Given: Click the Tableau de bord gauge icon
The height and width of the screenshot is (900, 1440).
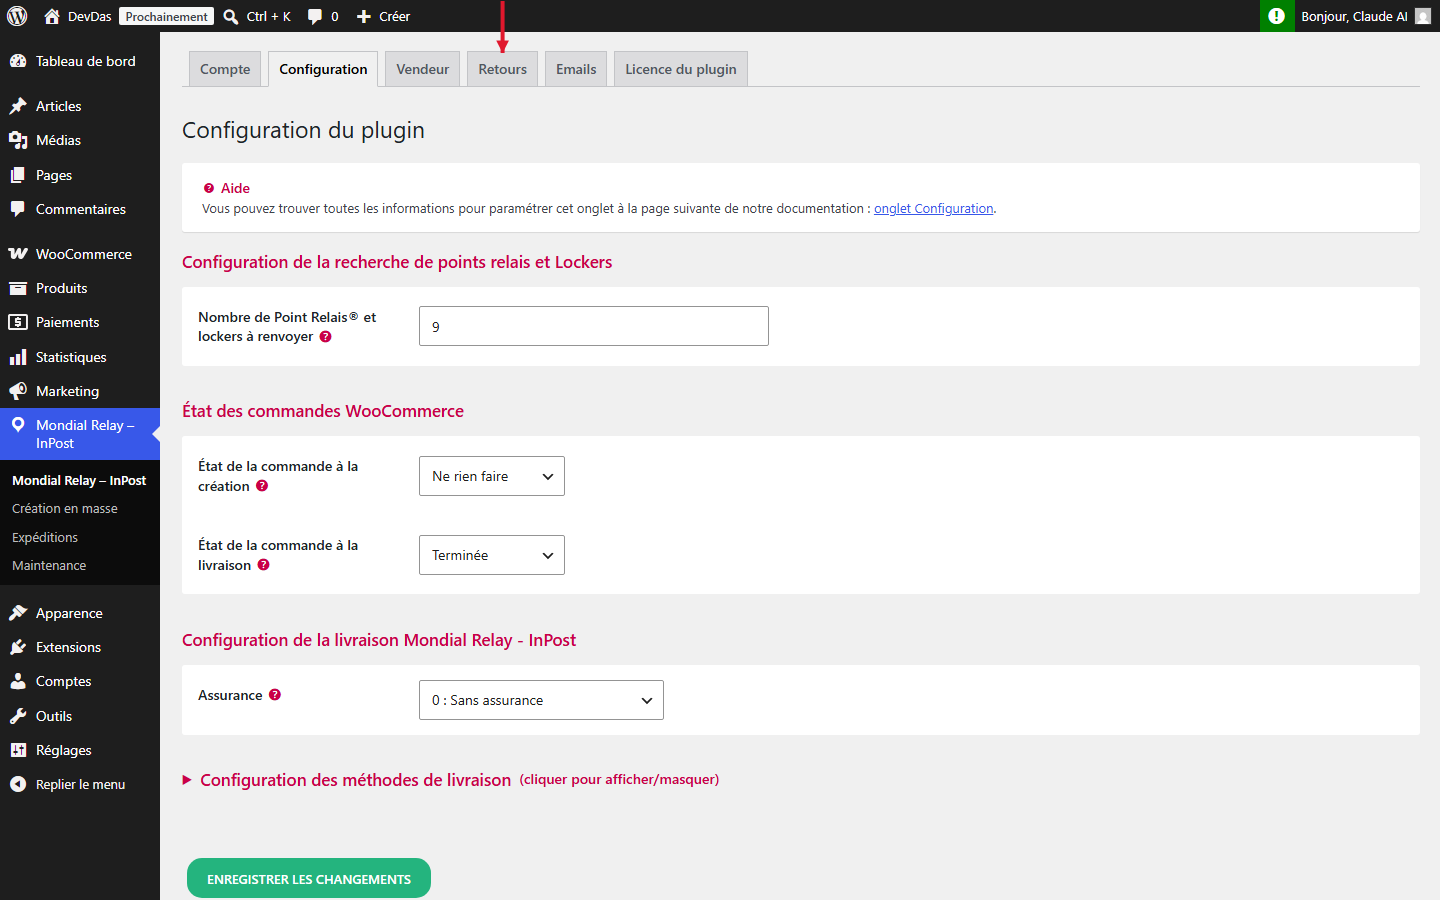Looking at the screenshot, I should point(18,61).
